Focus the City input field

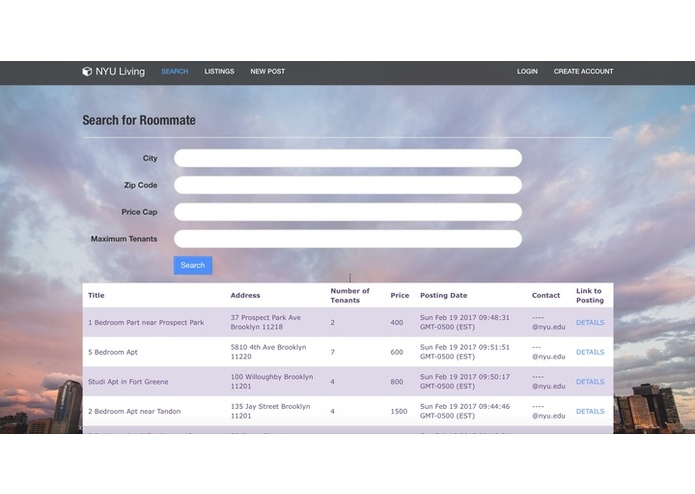(348, 158)
